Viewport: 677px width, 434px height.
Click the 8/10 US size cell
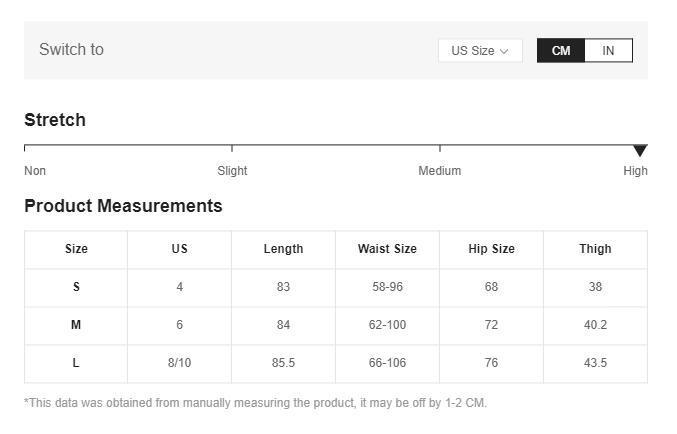(x=179, y=363)
